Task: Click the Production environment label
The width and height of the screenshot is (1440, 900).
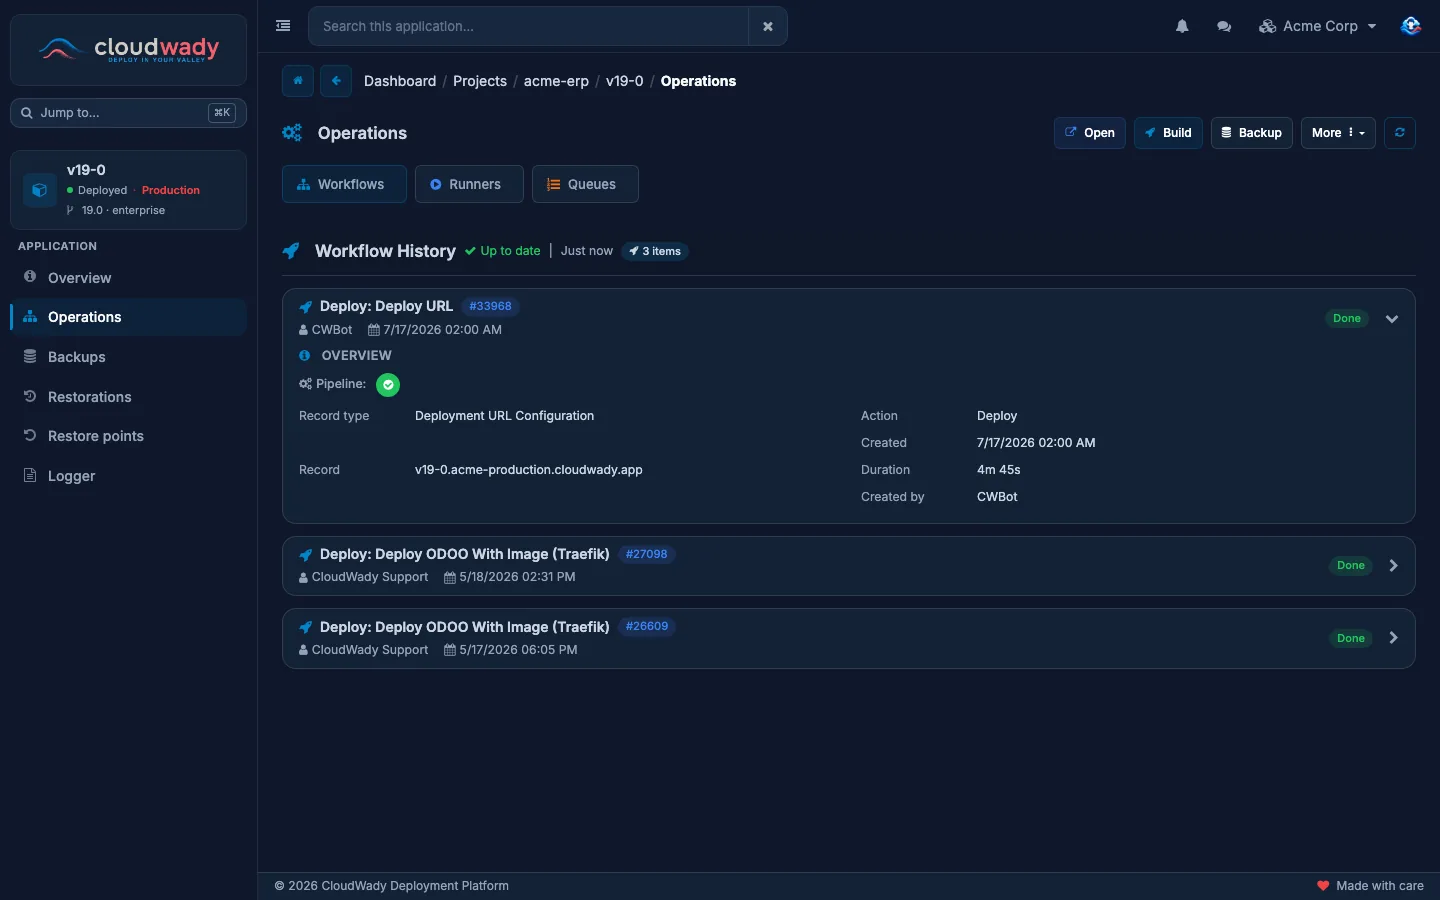Action: coord(171,190)
